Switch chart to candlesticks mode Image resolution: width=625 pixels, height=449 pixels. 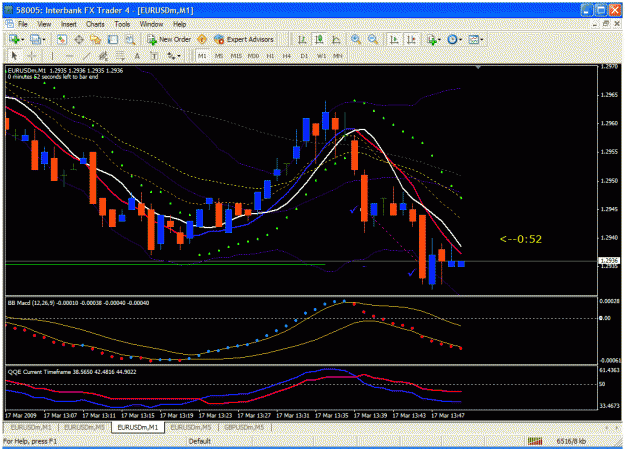click(x=319, y=39)
